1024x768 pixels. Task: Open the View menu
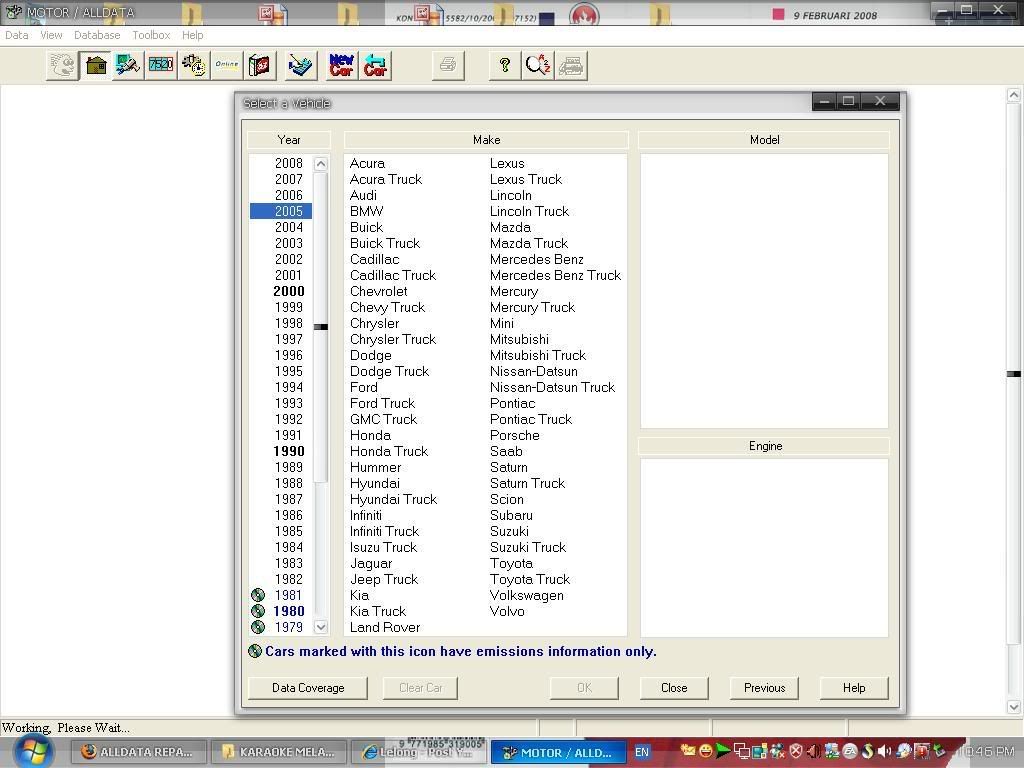click(x=51, y=35)
